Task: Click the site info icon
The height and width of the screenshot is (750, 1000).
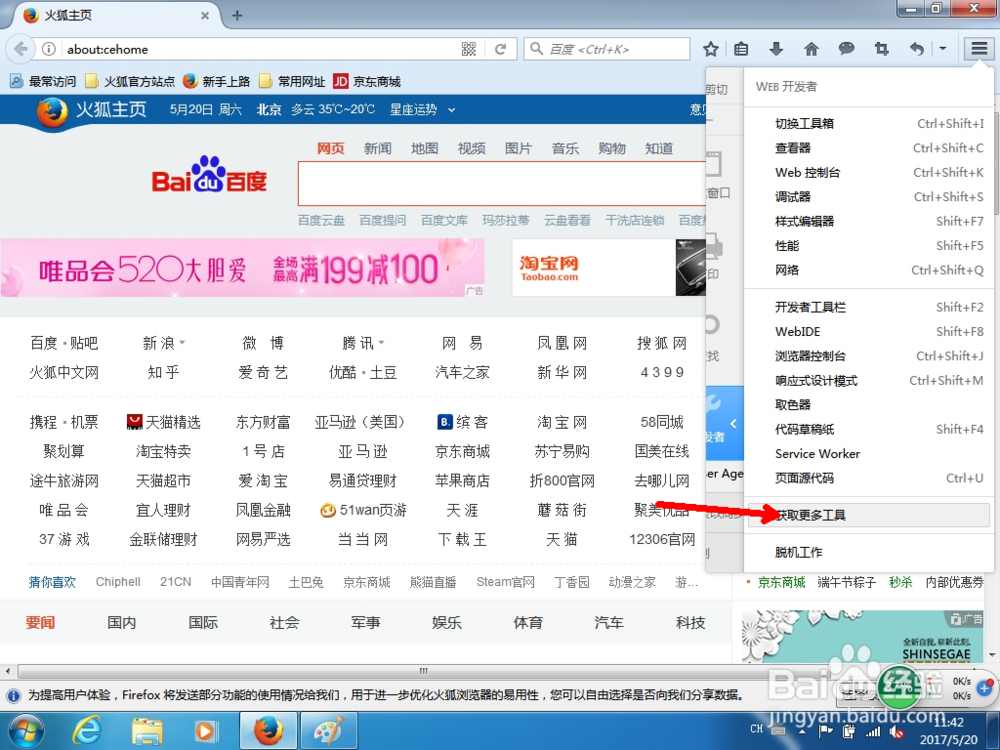Action: [48, 49]
